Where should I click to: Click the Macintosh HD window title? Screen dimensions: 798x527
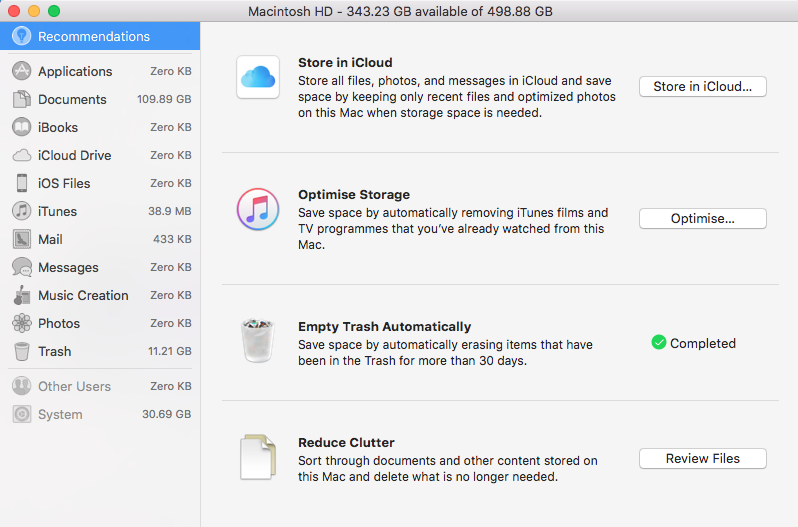pos(400,11)
